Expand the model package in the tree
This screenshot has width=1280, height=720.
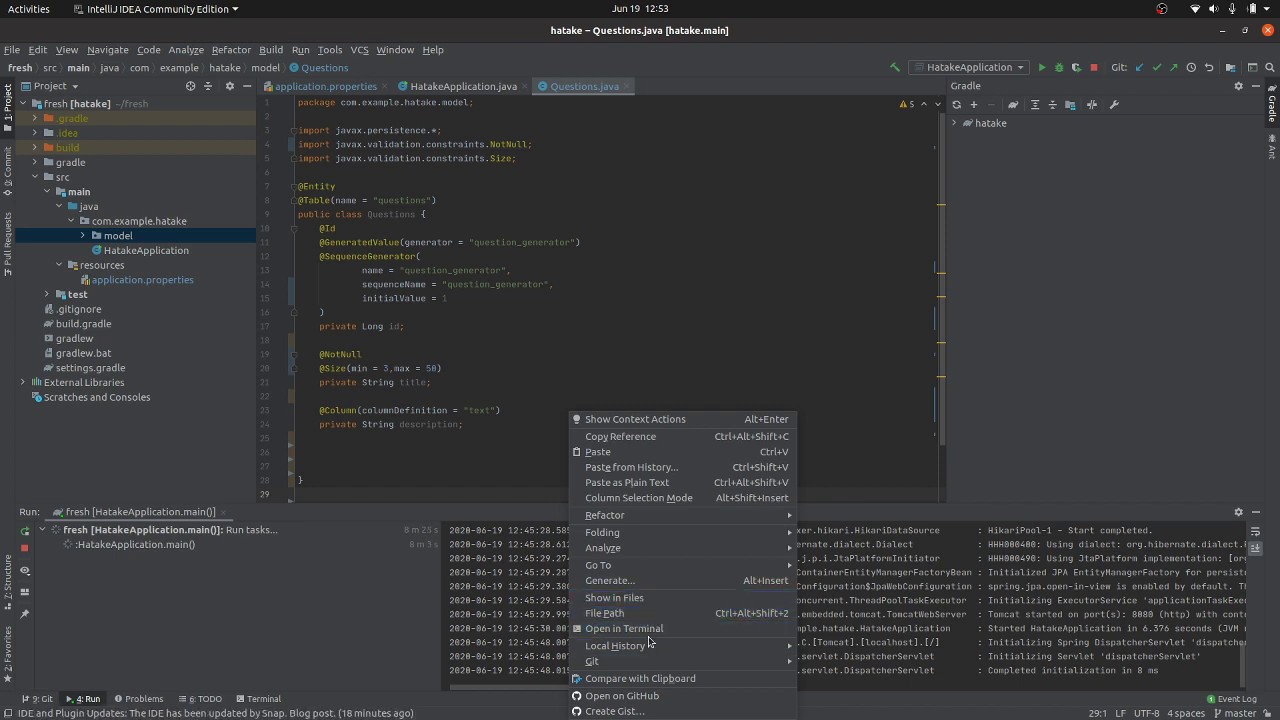pyautogui.click(x=83, y=236)
